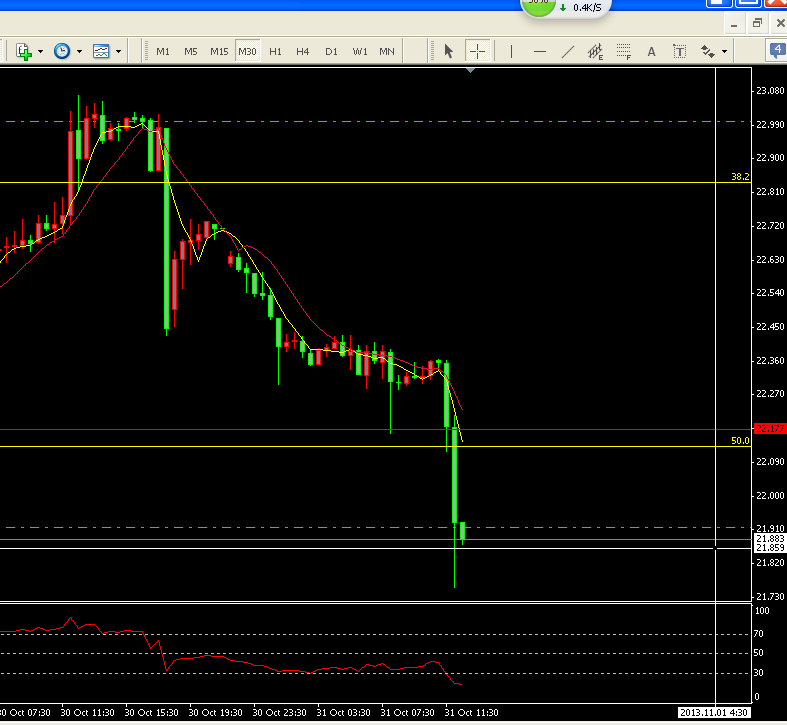Draw a vertical line tool
This screenshot has height=725, width=787.
pyautogui.click(x=512, y=51)
